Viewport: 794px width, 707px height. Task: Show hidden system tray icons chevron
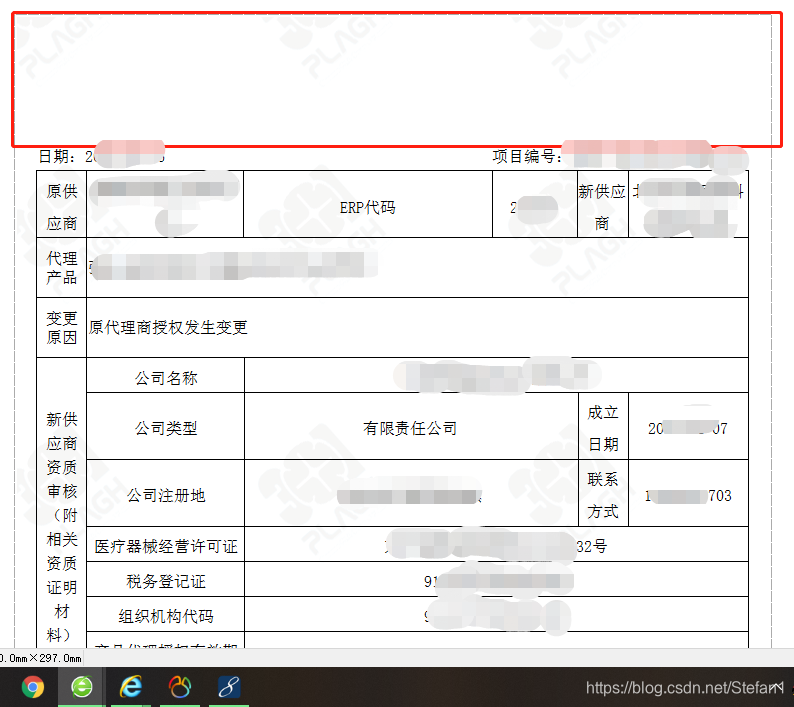click(x=777, y=687)
